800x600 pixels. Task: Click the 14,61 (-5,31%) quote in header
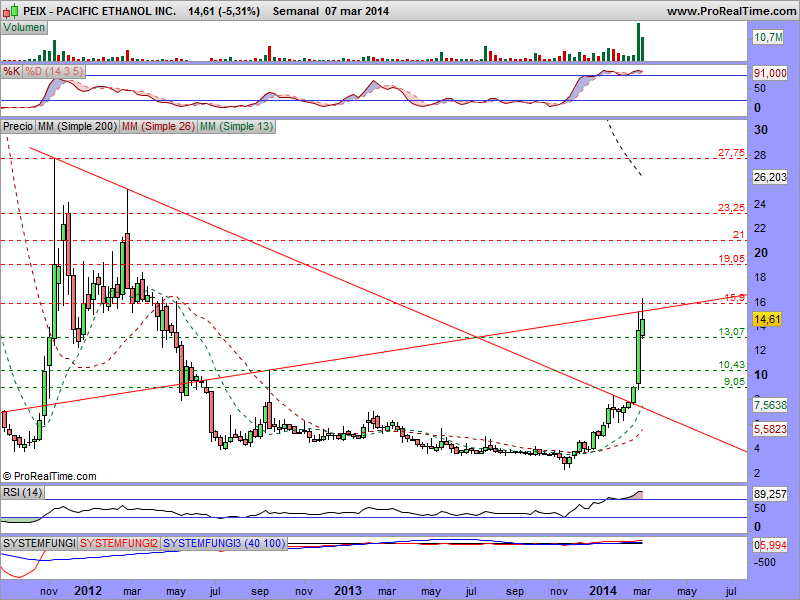(223, 11)
